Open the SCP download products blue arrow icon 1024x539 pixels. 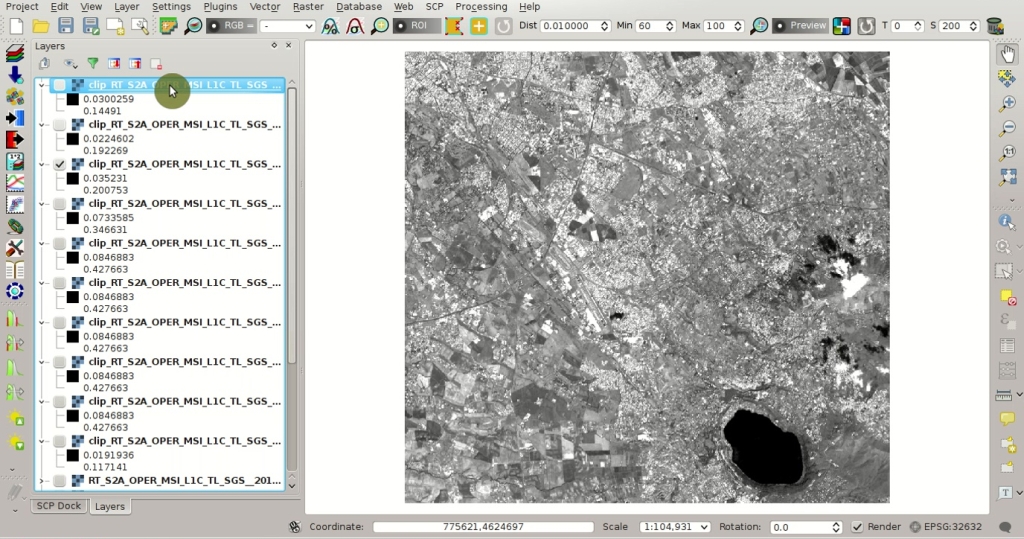click(15, 74)
